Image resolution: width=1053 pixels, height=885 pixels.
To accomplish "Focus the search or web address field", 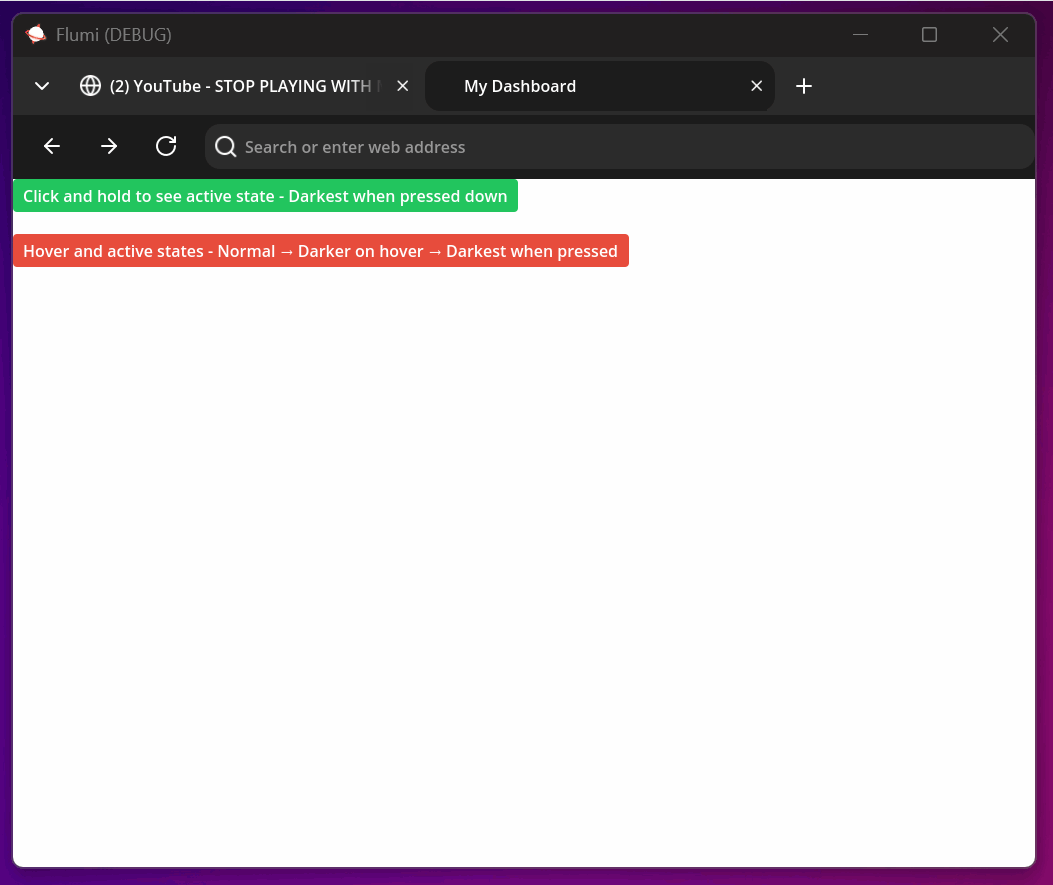I will pyautogui.click(x=620, y=147).
